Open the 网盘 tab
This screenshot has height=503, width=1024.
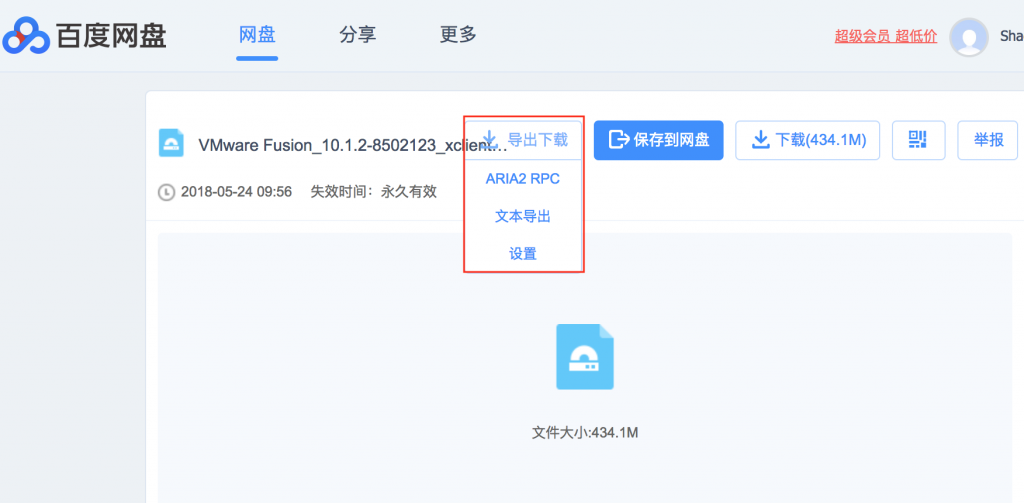(257, 35)
